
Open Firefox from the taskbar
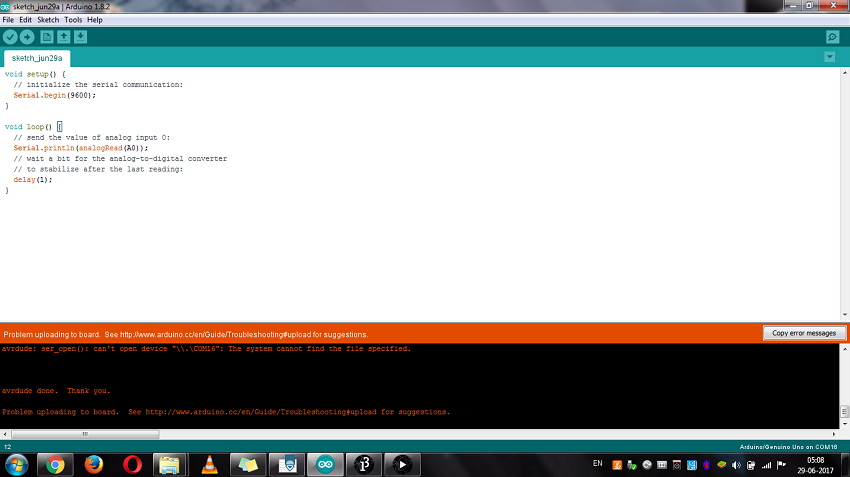[94, 465]
